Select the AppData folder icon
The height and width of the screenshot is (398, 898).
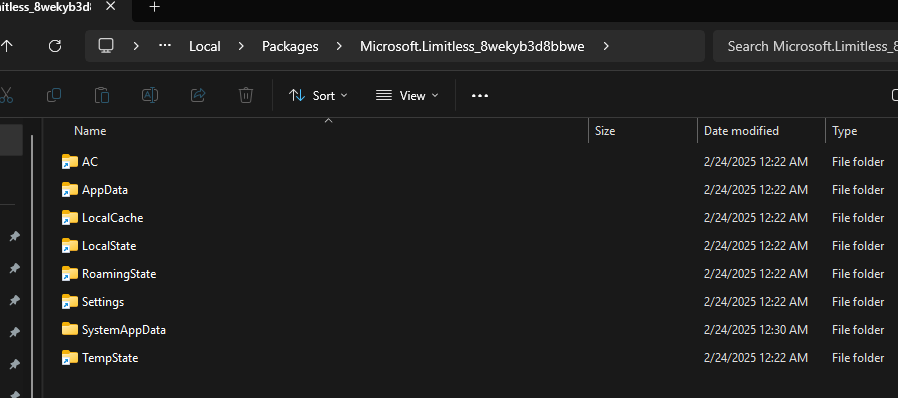(x=69, y=190)
